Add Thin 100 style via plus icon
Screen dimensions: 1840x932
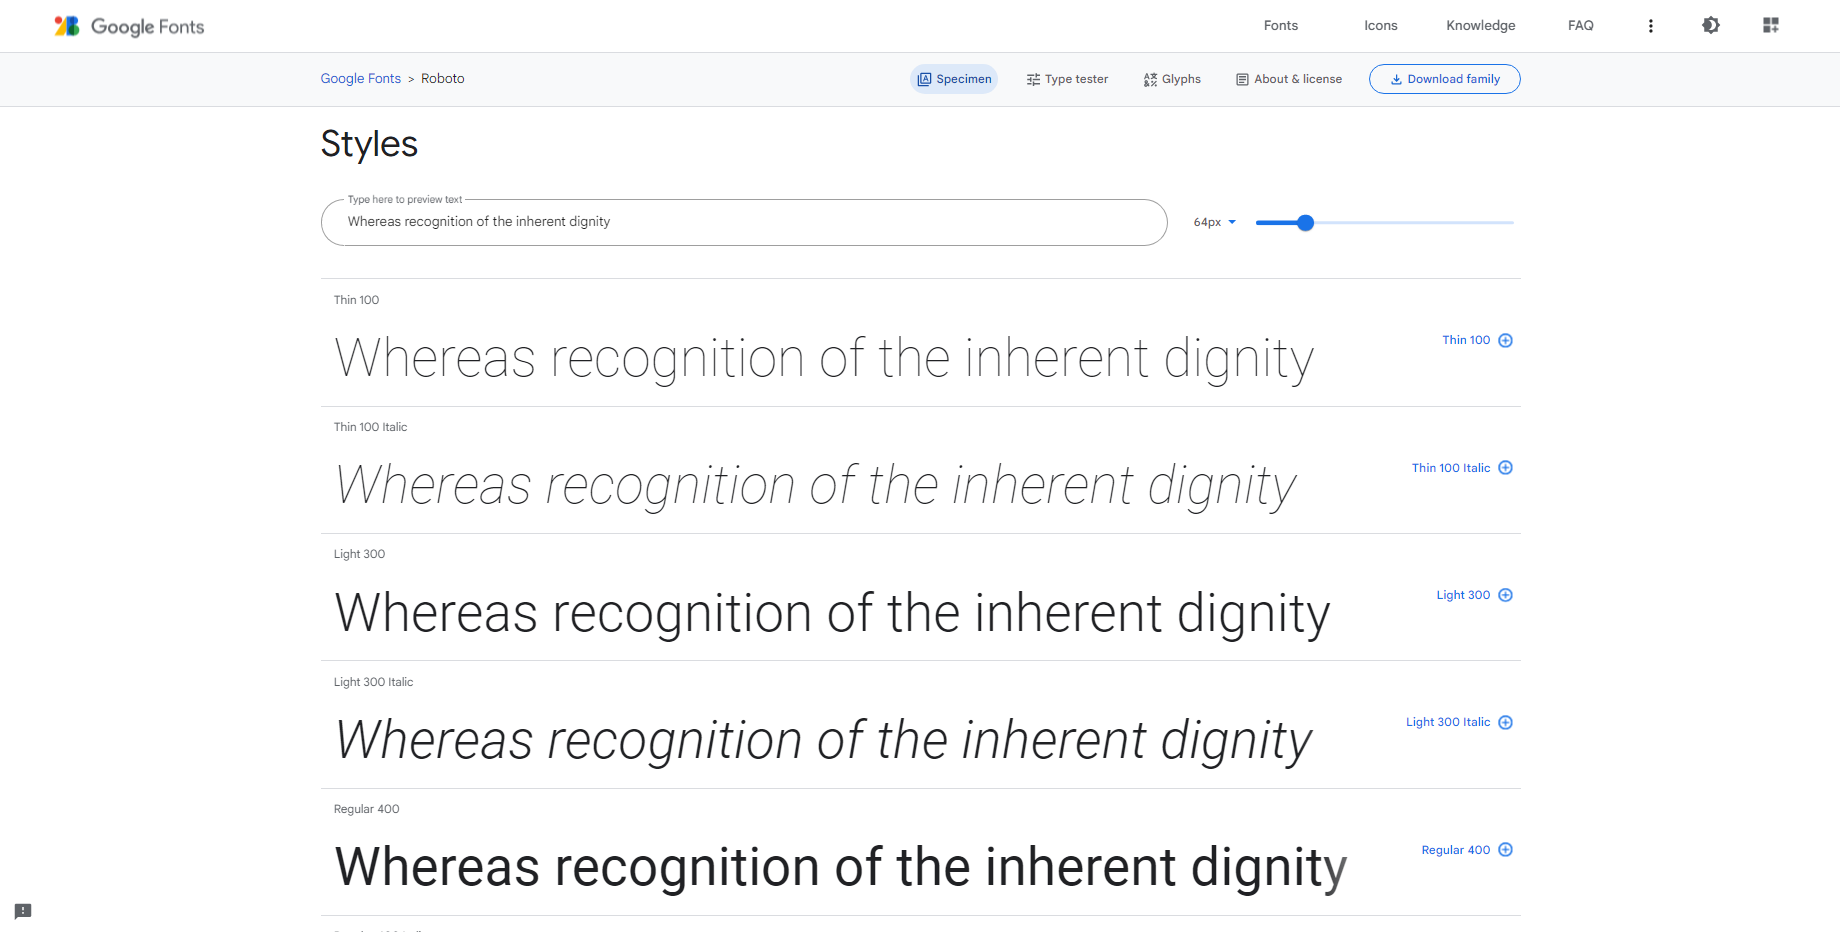coord(1505,341)
